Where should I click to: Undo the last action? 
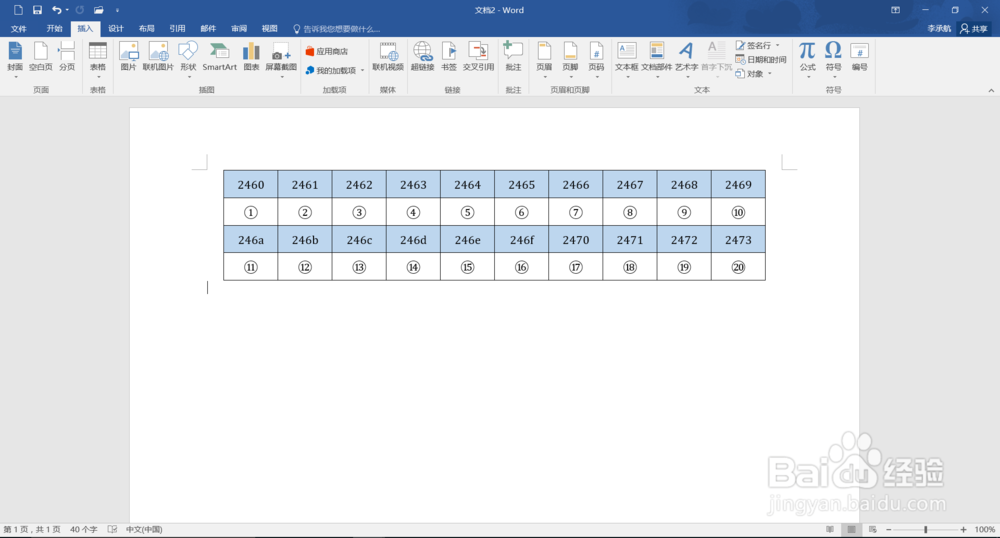click(x=56, y=10)
